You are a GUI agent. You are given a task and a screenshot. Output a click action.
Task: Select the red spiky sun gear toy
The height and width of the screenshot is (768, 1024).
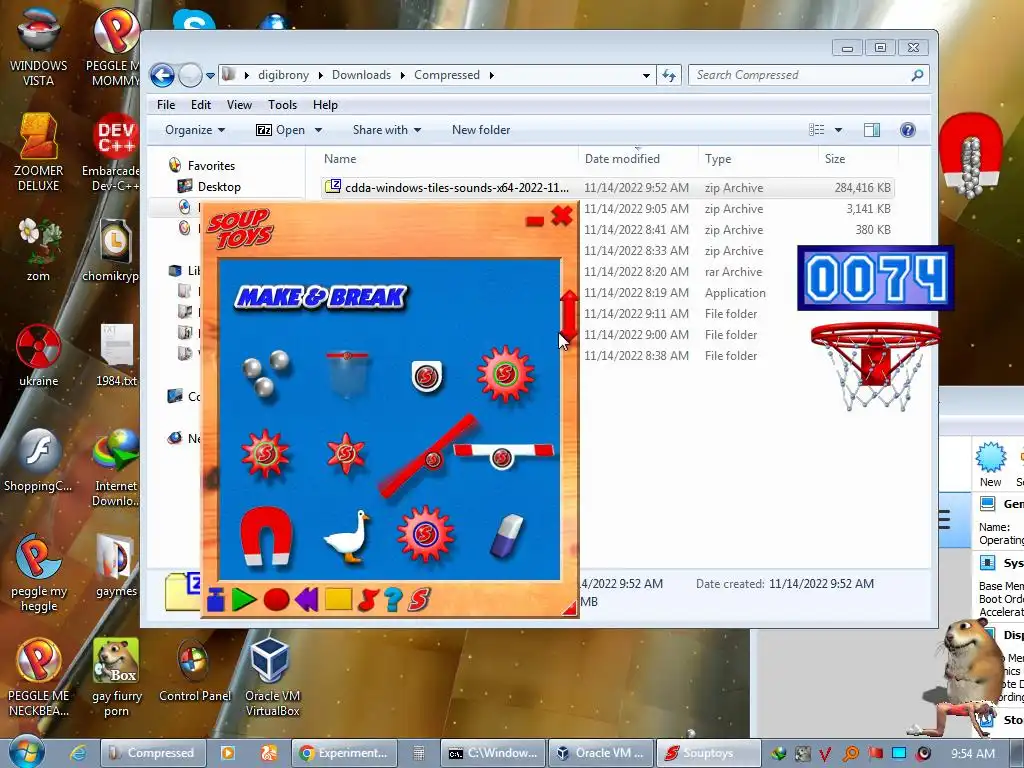(x=265, y=453)
